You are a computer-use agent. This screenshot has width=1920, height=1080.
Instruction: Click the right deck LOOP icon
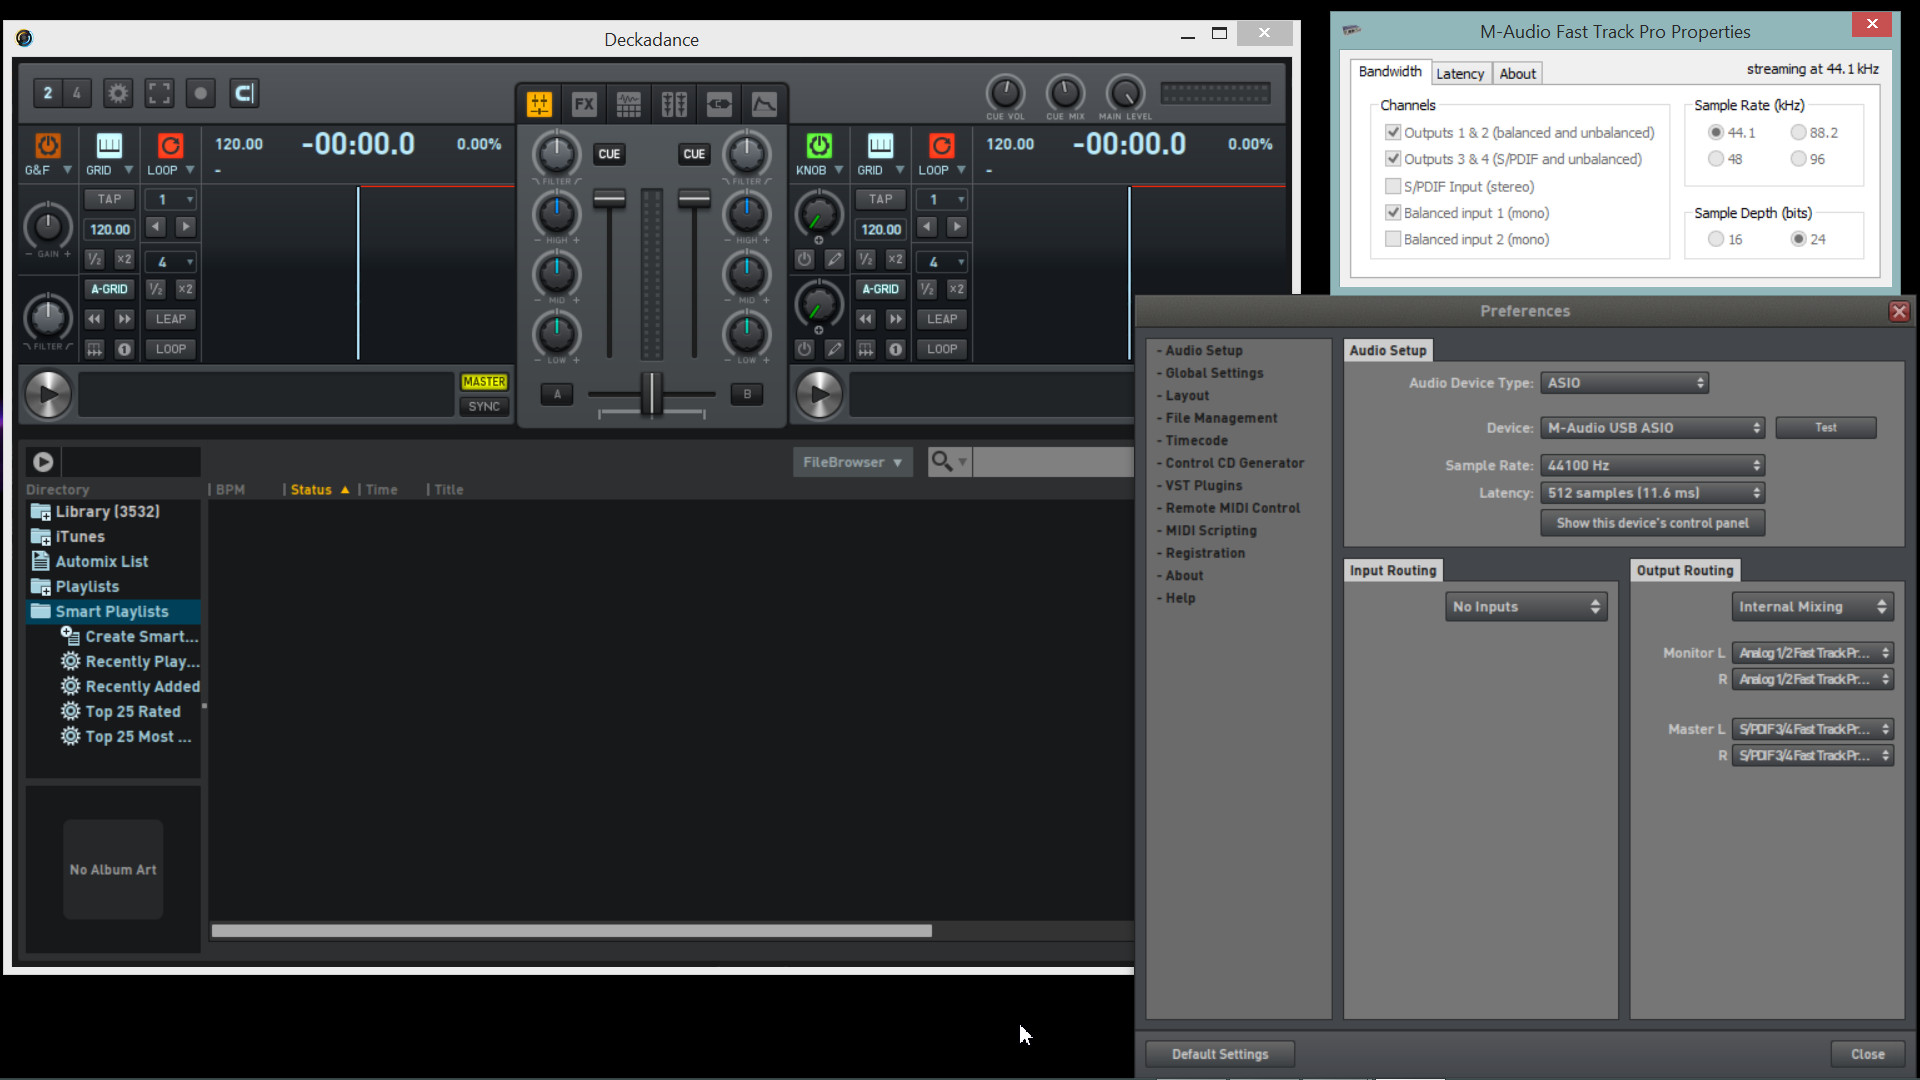pyautogui.click(x=942, y=146)
